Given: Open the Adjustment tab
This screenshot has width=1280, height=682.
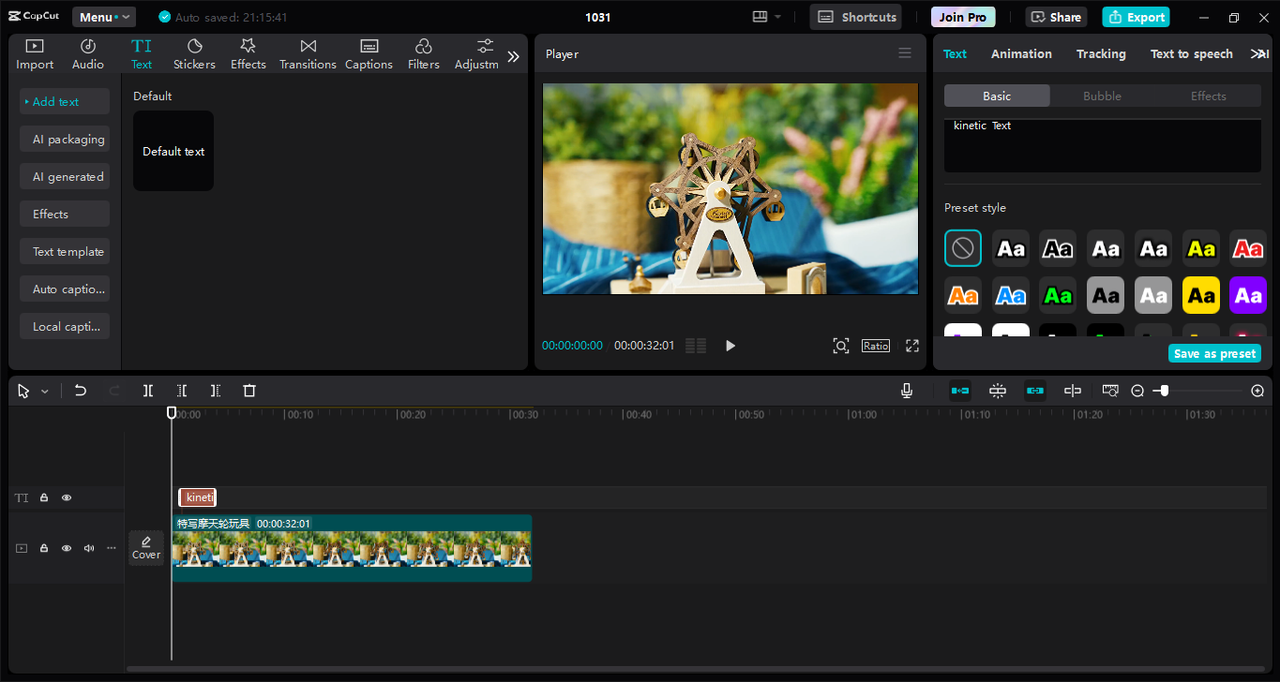Looking at the screenshot, I should (477, 54).
